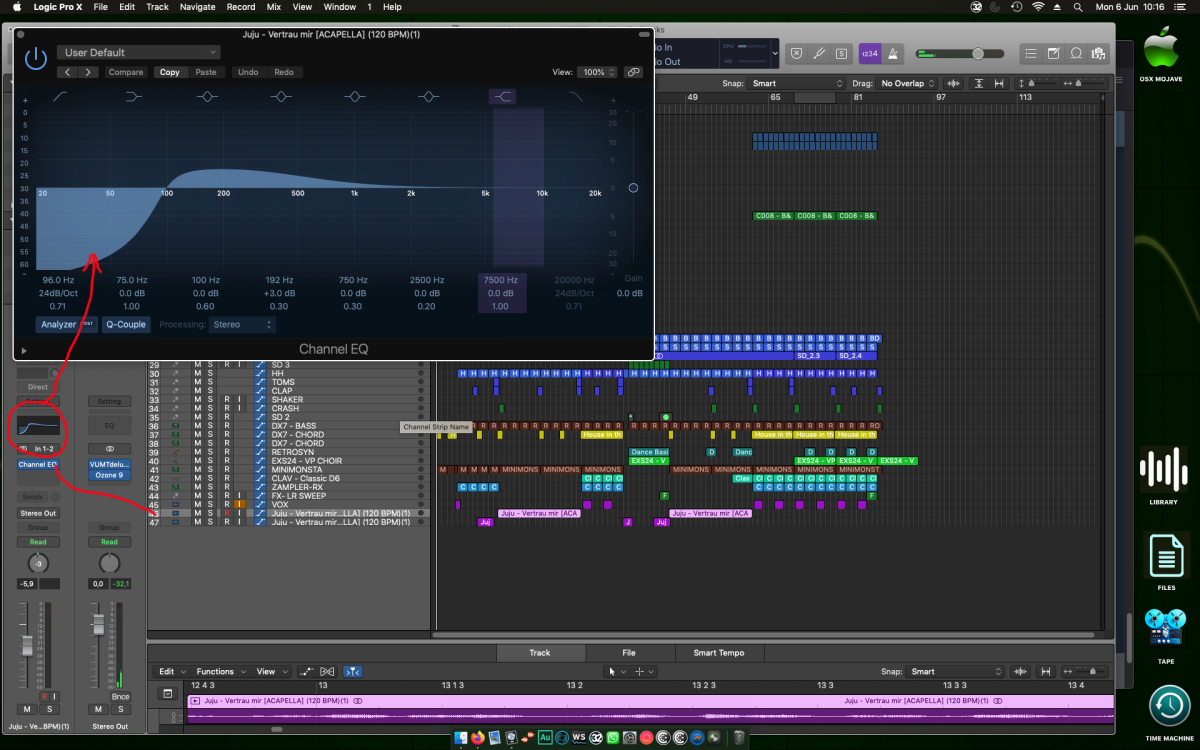Open the List Editors button

point(1029,53)
